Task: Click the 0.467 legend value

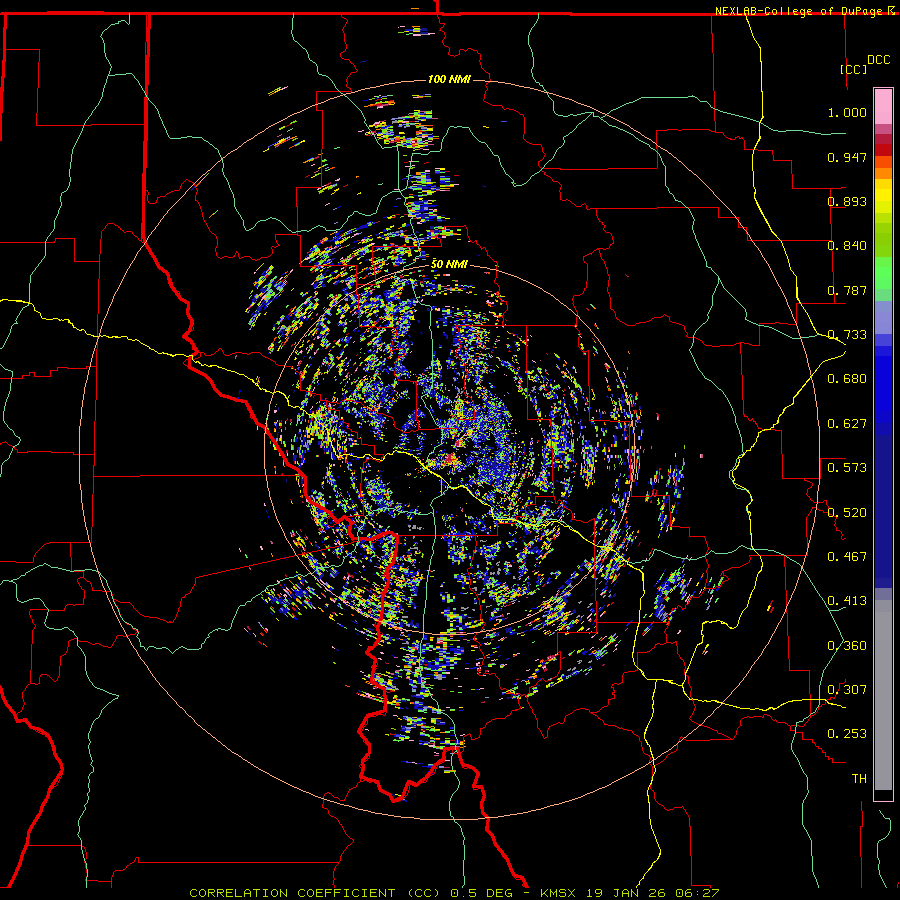Action: (847, 557)
